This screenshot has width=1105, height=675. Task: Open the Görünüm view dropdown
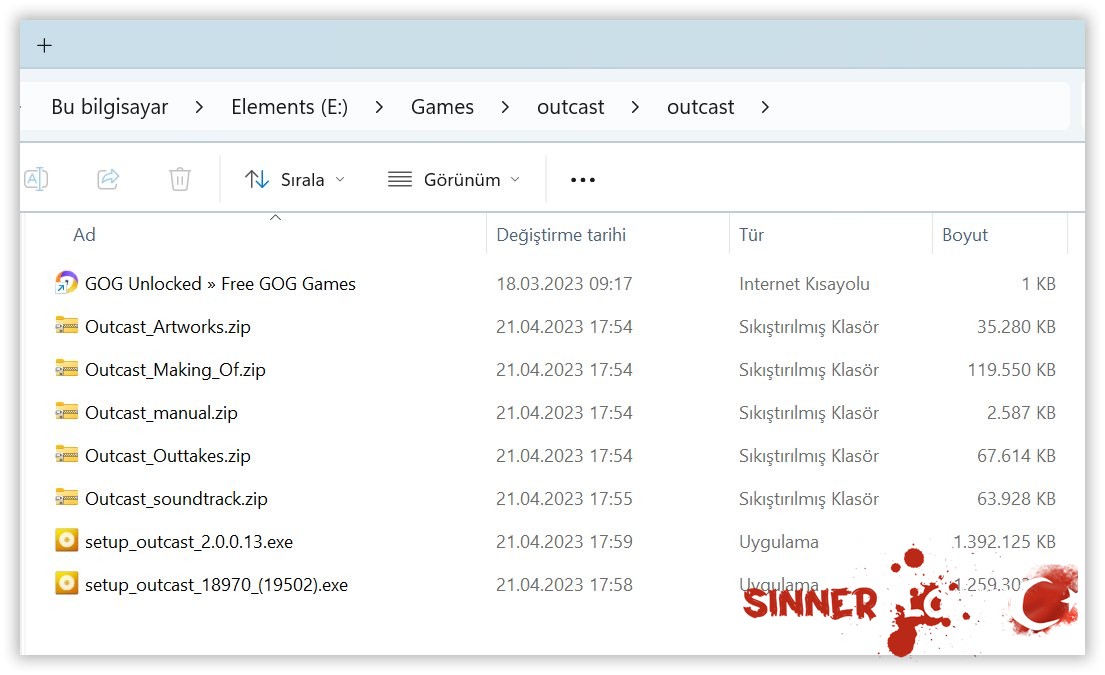tap(455, 180)
